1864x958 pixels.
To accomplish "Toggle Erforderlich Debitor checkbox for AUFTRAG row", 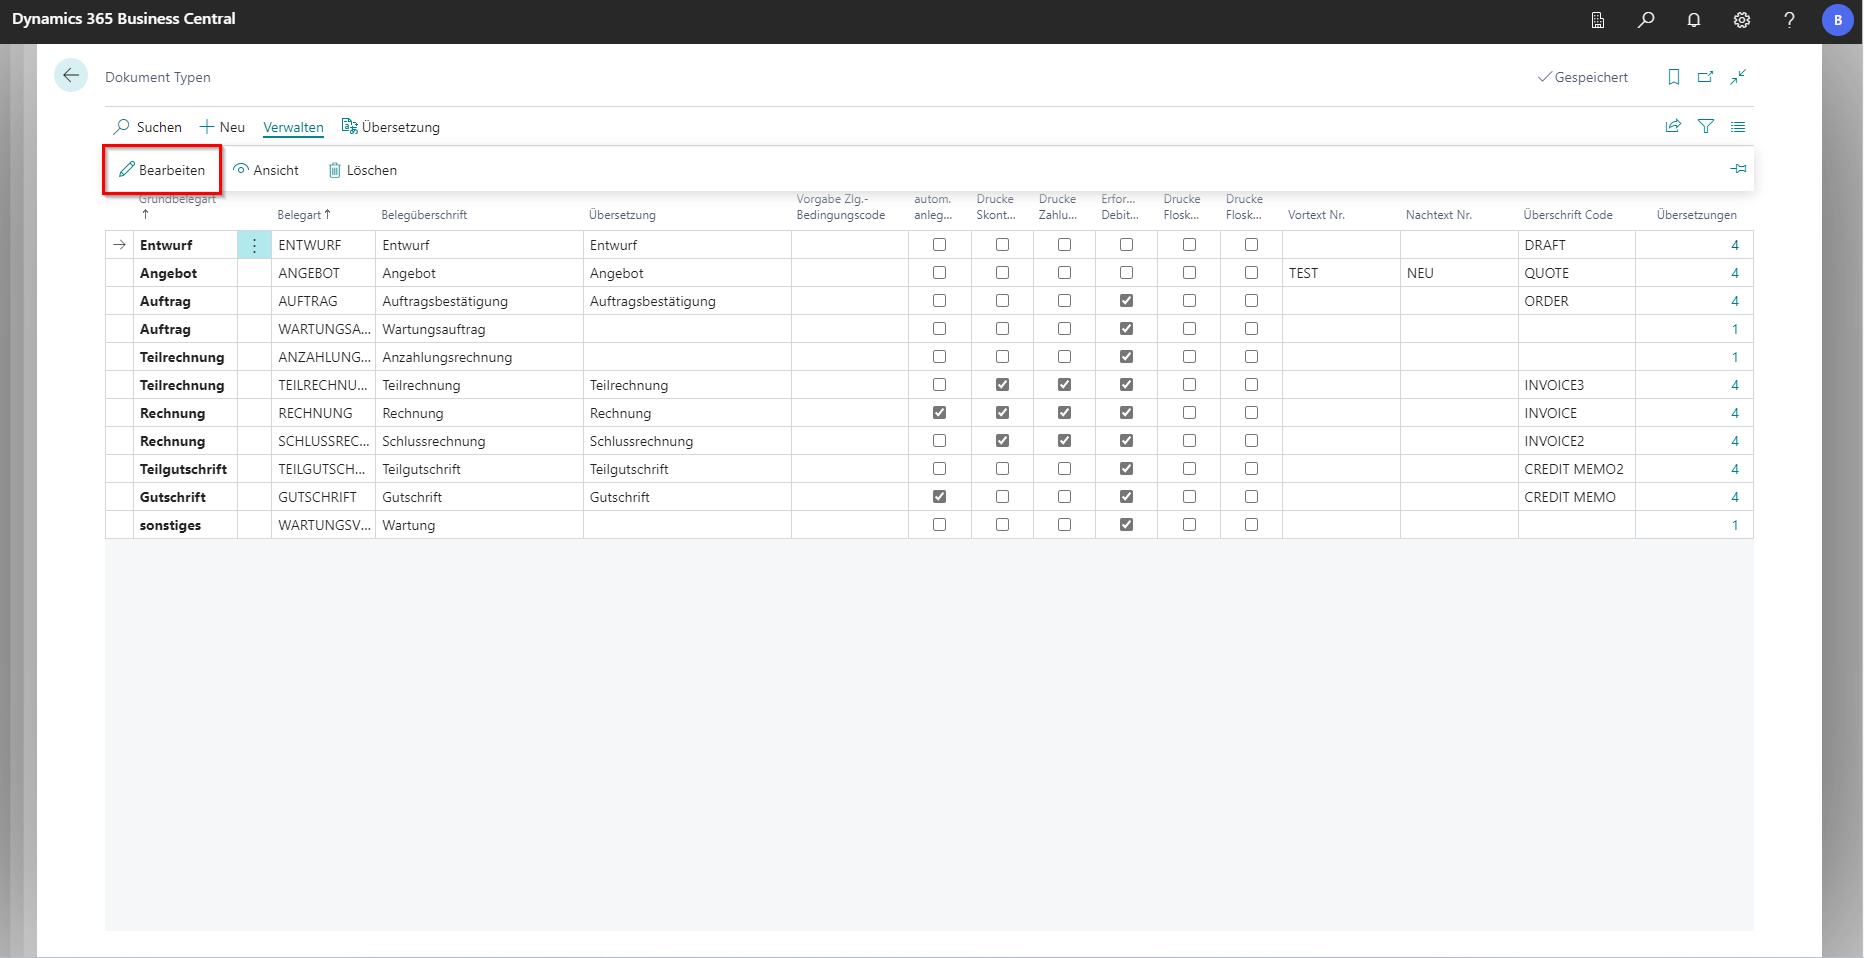I will pyautogui.click(x=1127, y=301).
